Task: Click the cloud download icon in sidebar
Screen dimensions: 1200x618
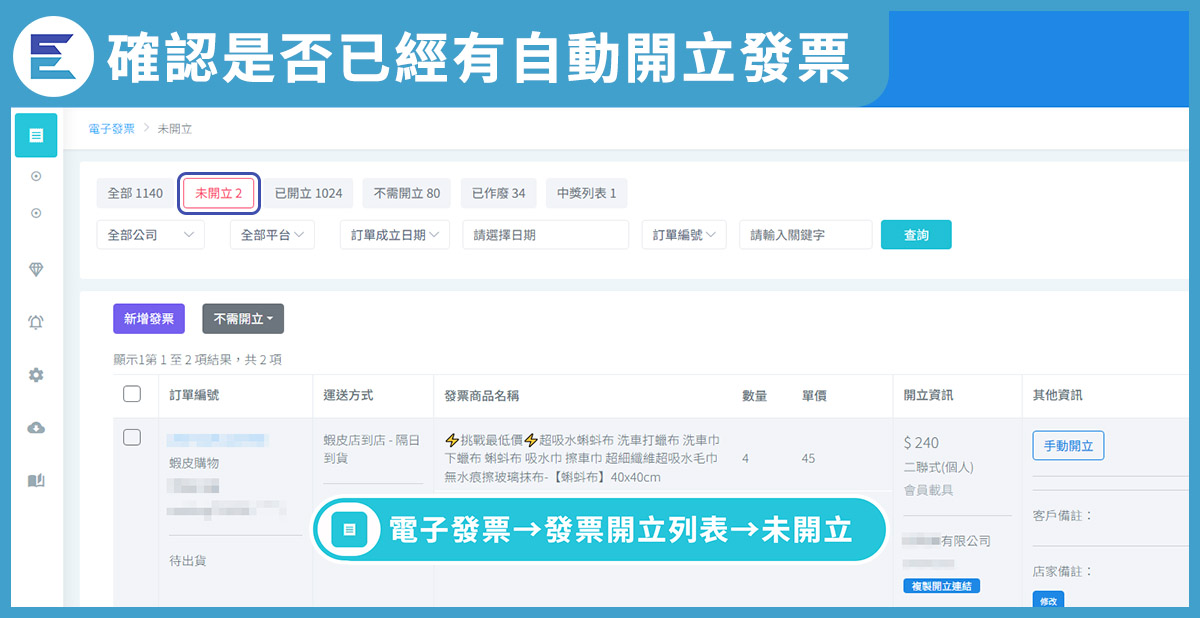Action: click(36, 428)
